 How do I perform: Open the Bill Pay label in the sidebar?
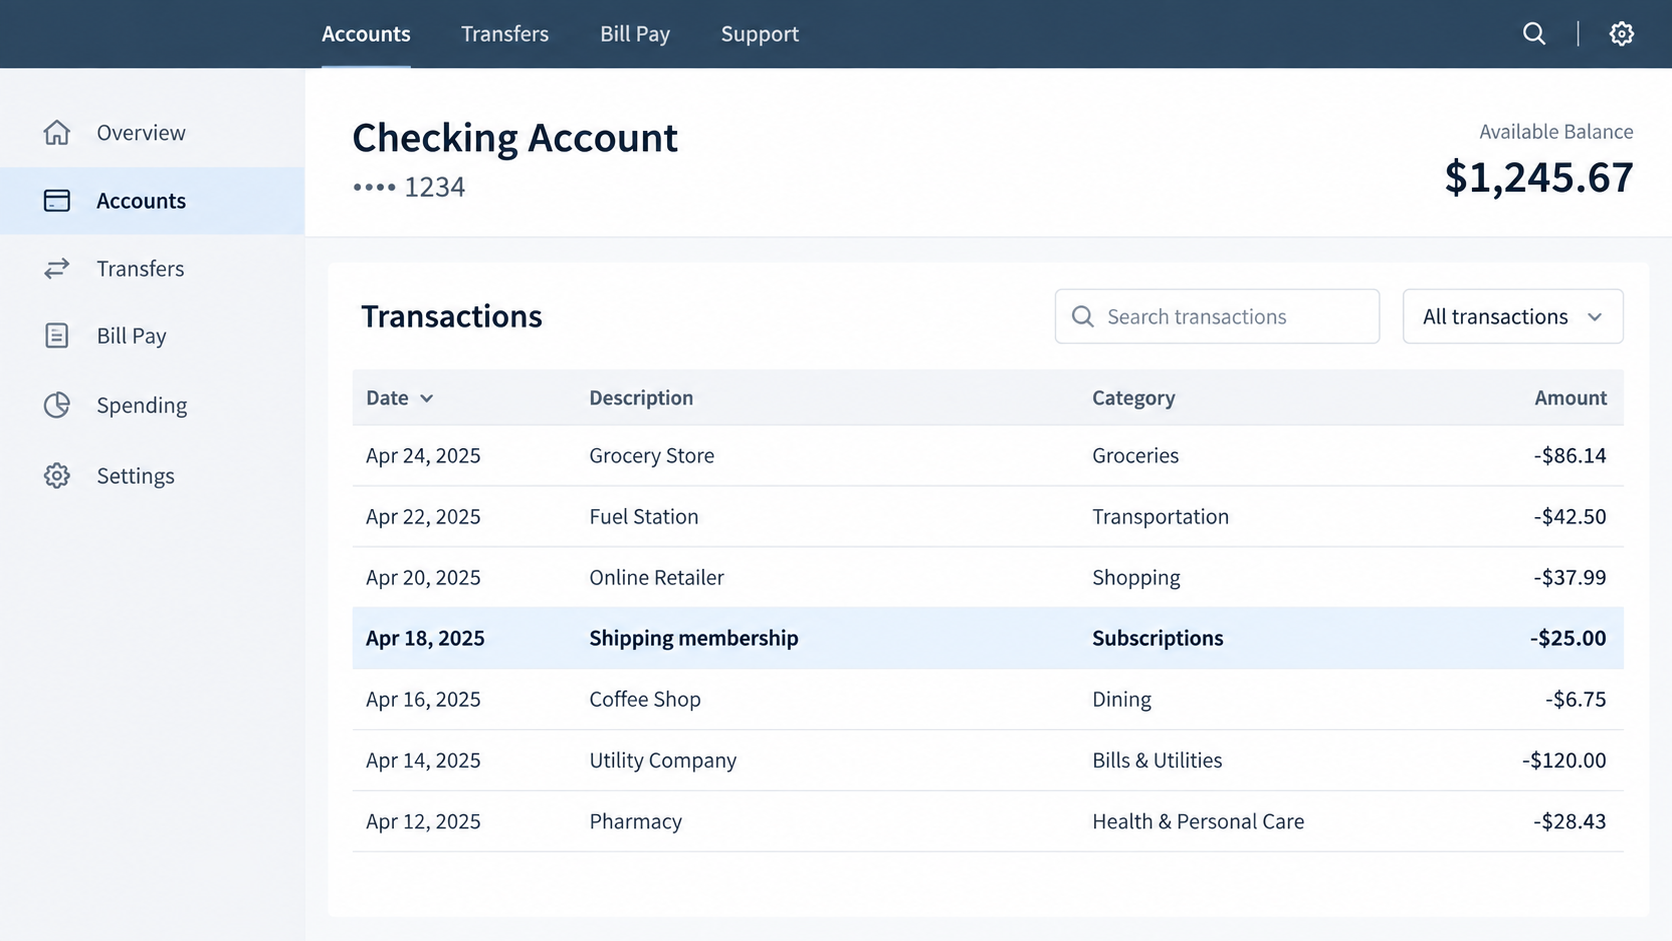pyautogui.click(x=131, y=336)
